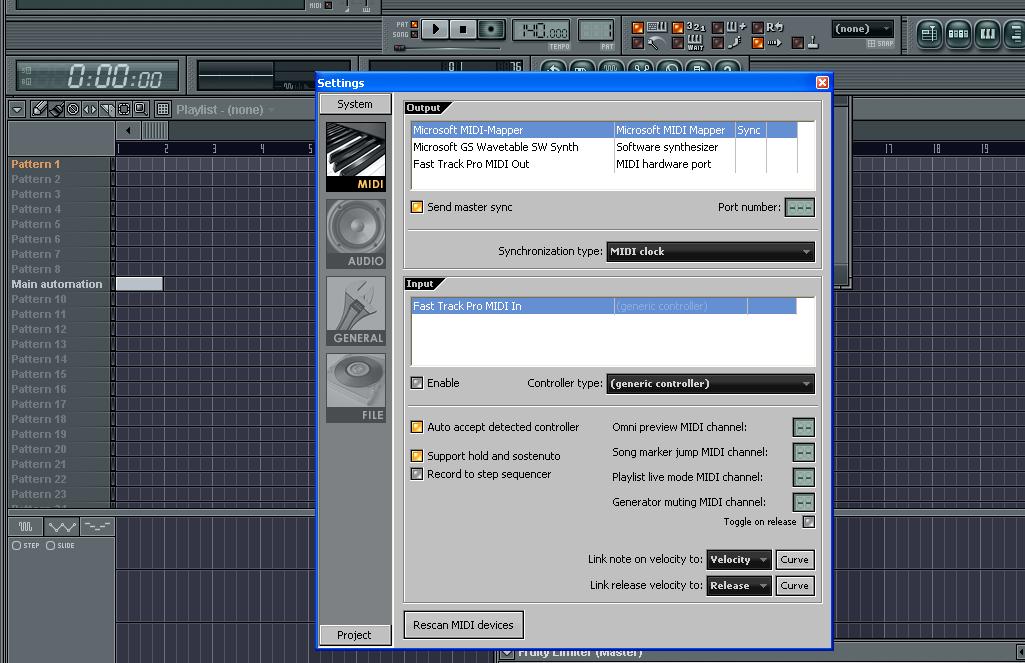1025x663 pixels.
Task: Switch to the System tab
Action: (355, 104)
